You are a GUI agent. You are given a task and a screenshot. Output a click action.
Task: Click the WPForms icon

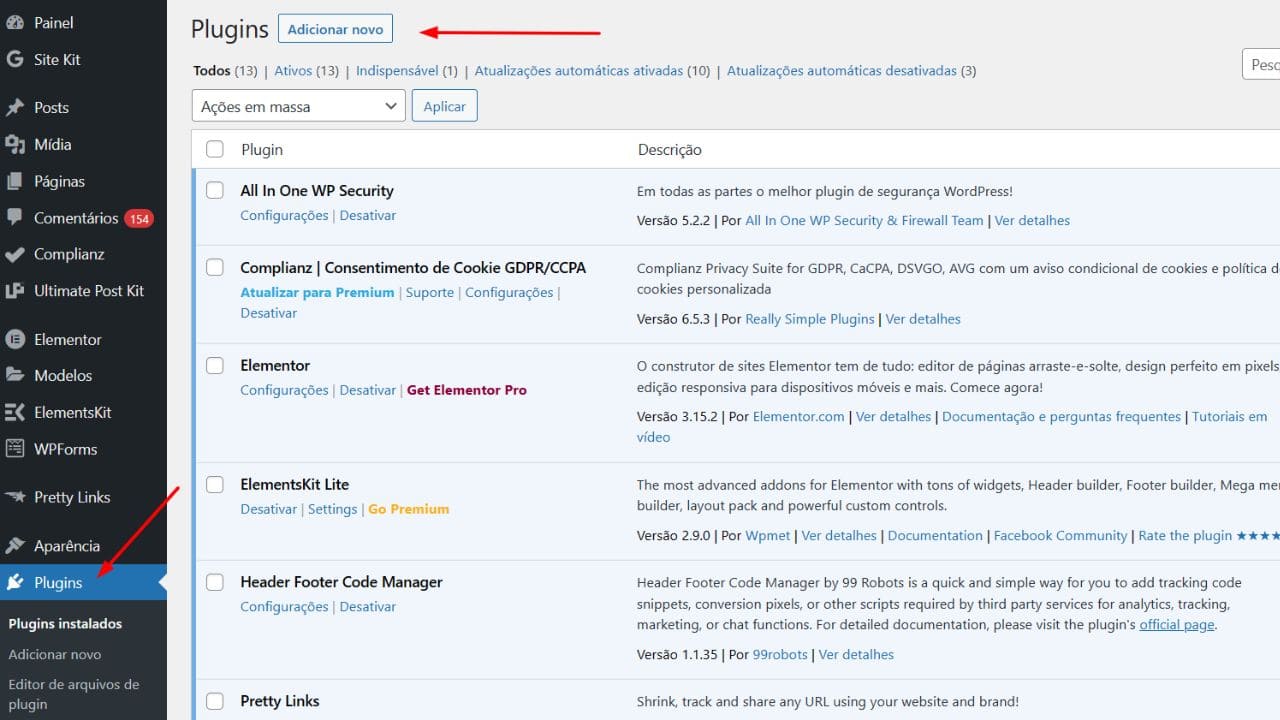[x=15, y=449]
